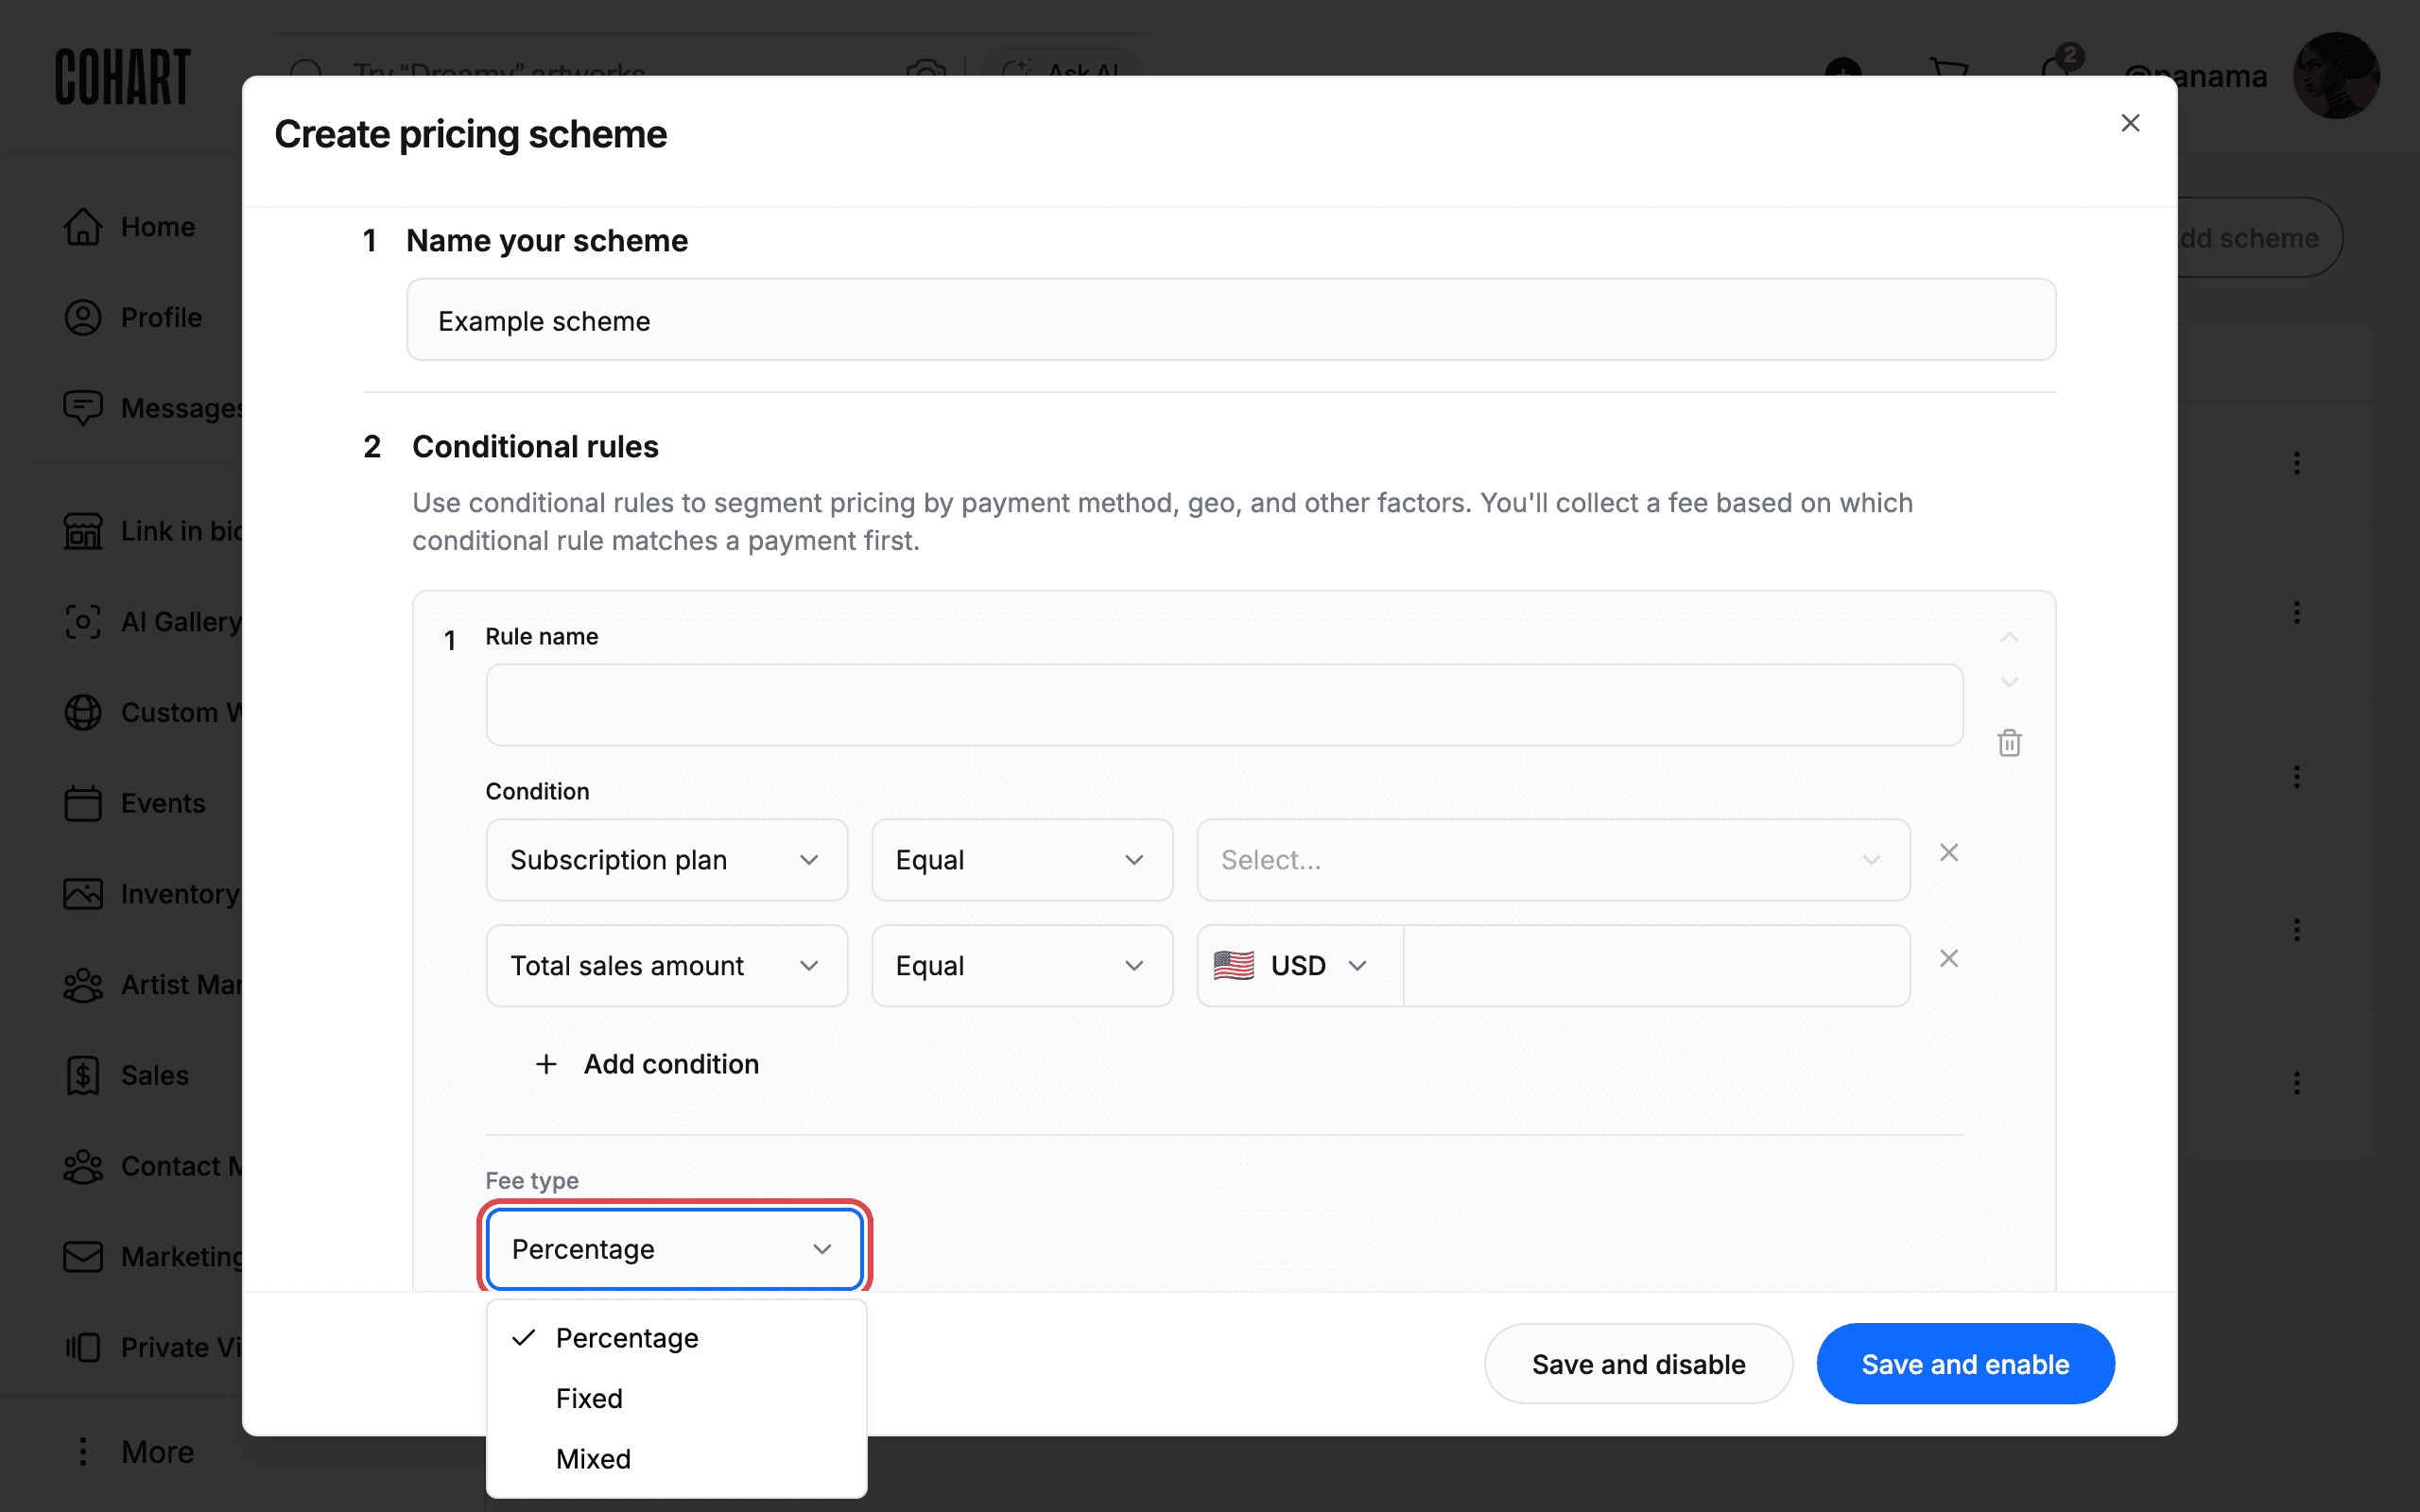Image resolution: width=2420 pixels, height=1512 pixels.
Task: Open the Equal operator dropdown for Total sales amount
Action: [x=1022, y=966]
